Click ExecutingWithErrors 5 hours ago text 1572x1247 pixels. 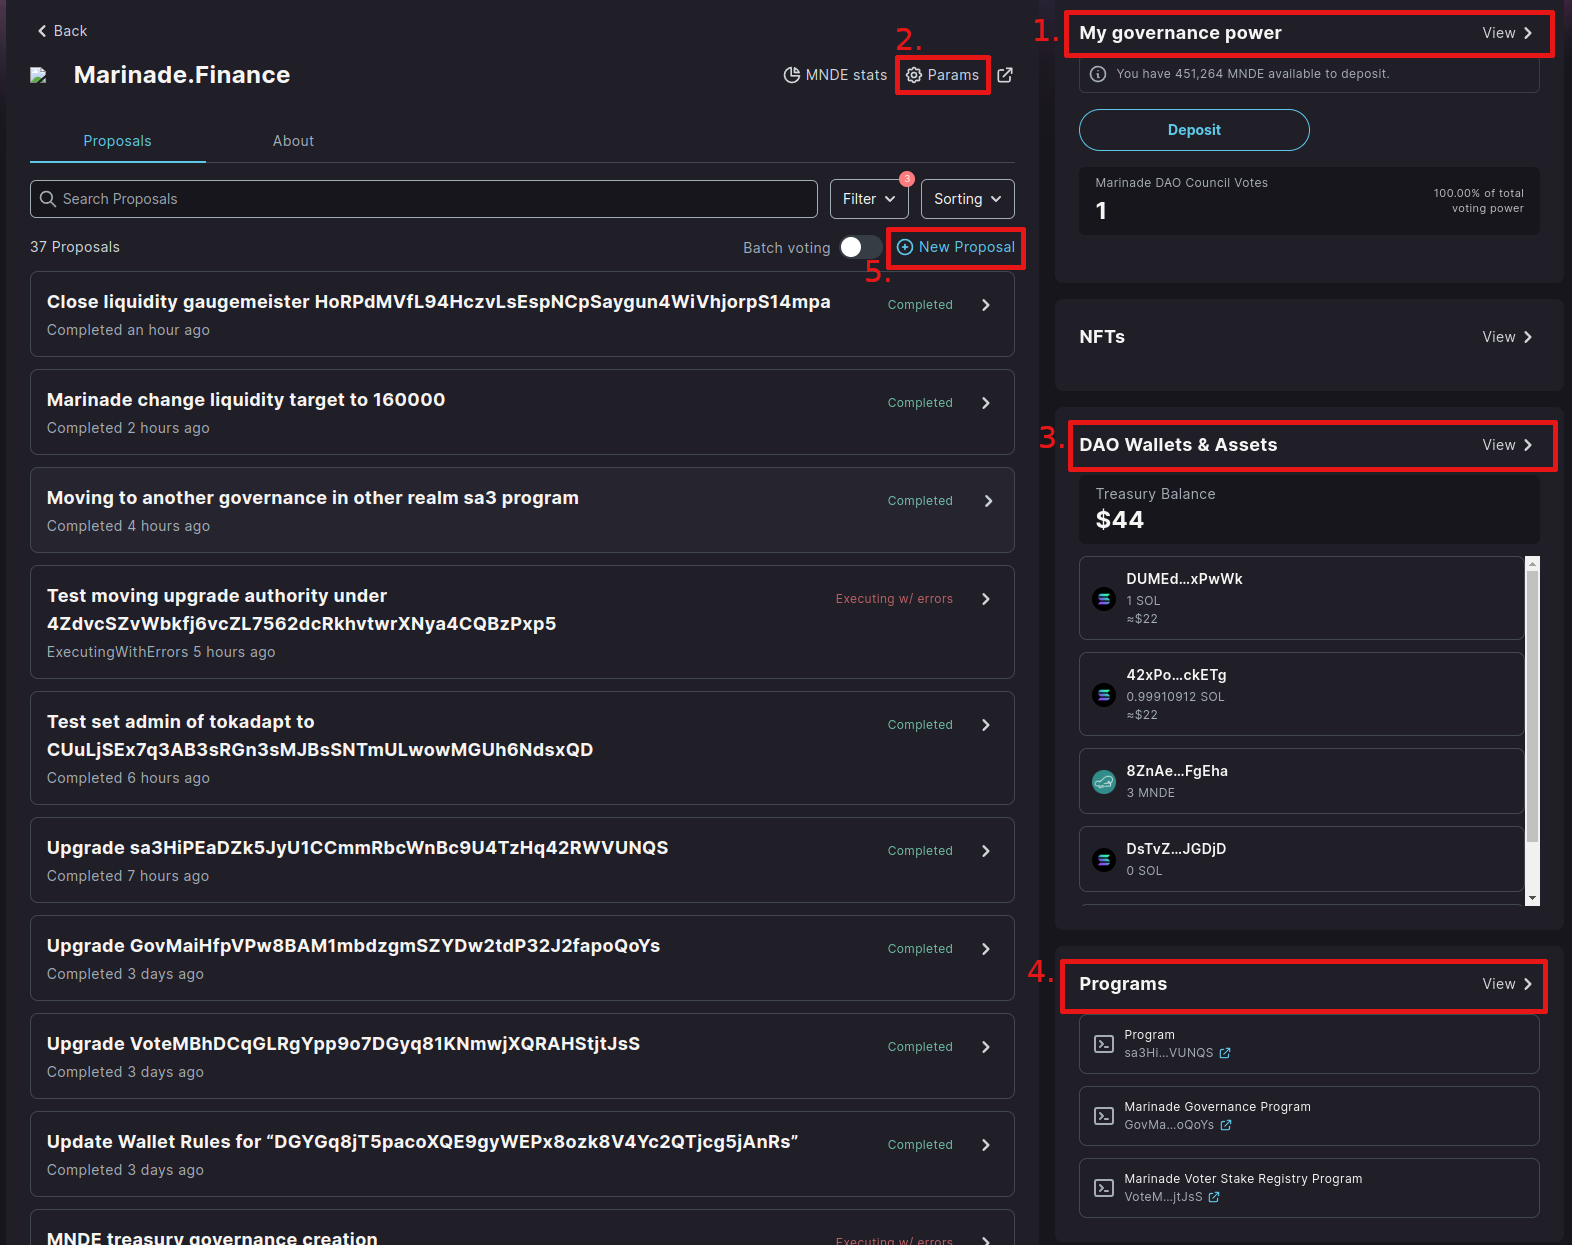tap(161, 652)
